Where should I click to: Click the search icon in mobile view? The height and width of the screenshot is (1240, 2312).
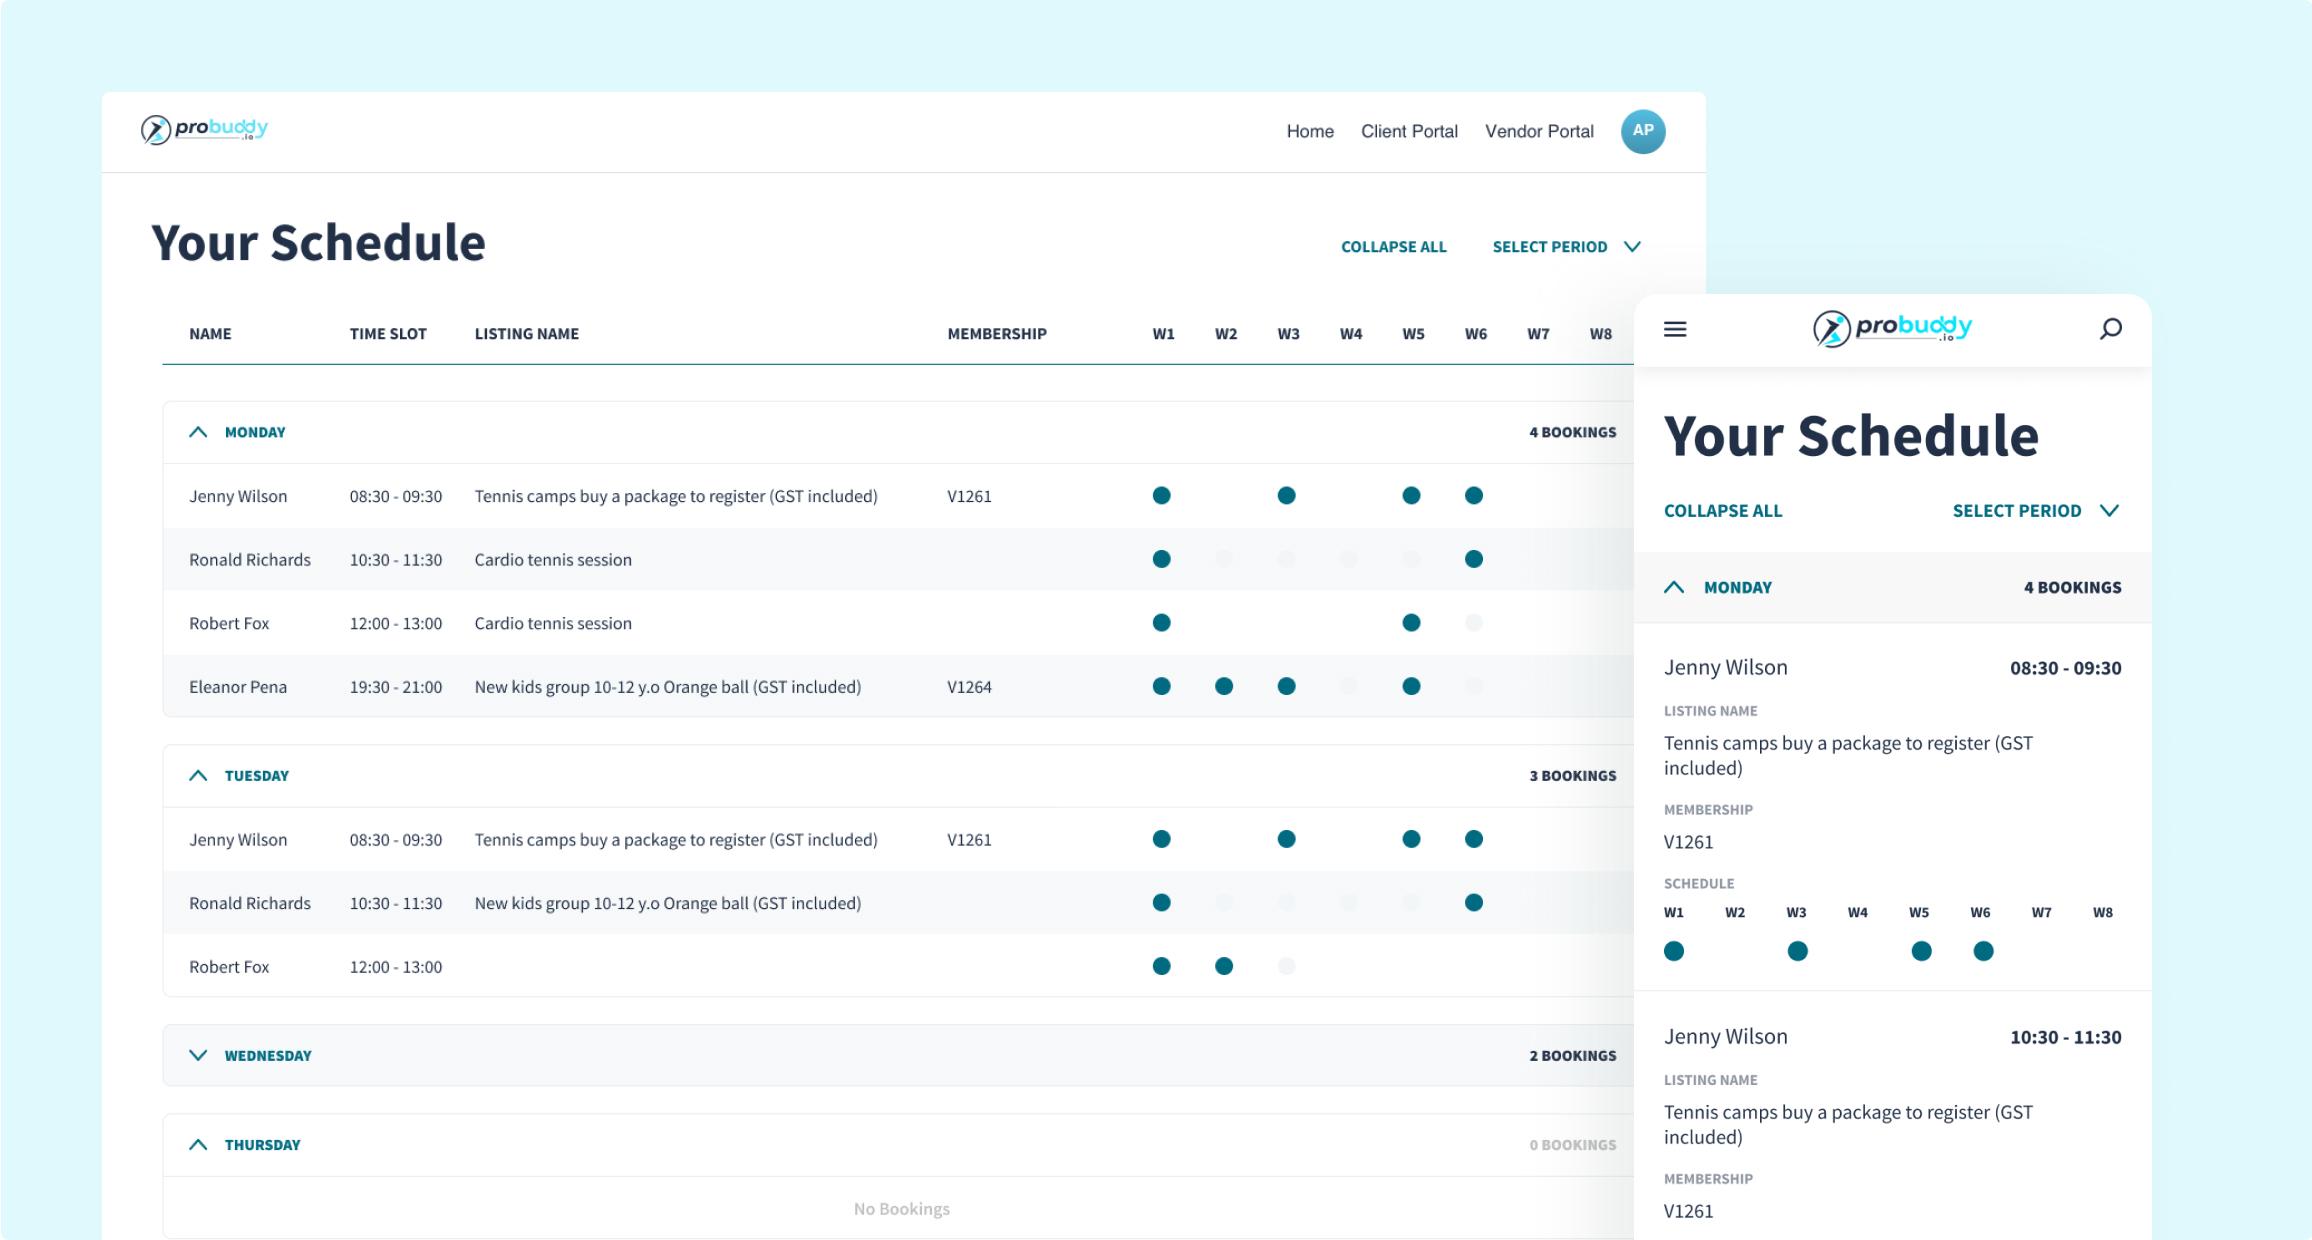[2110, 329]
